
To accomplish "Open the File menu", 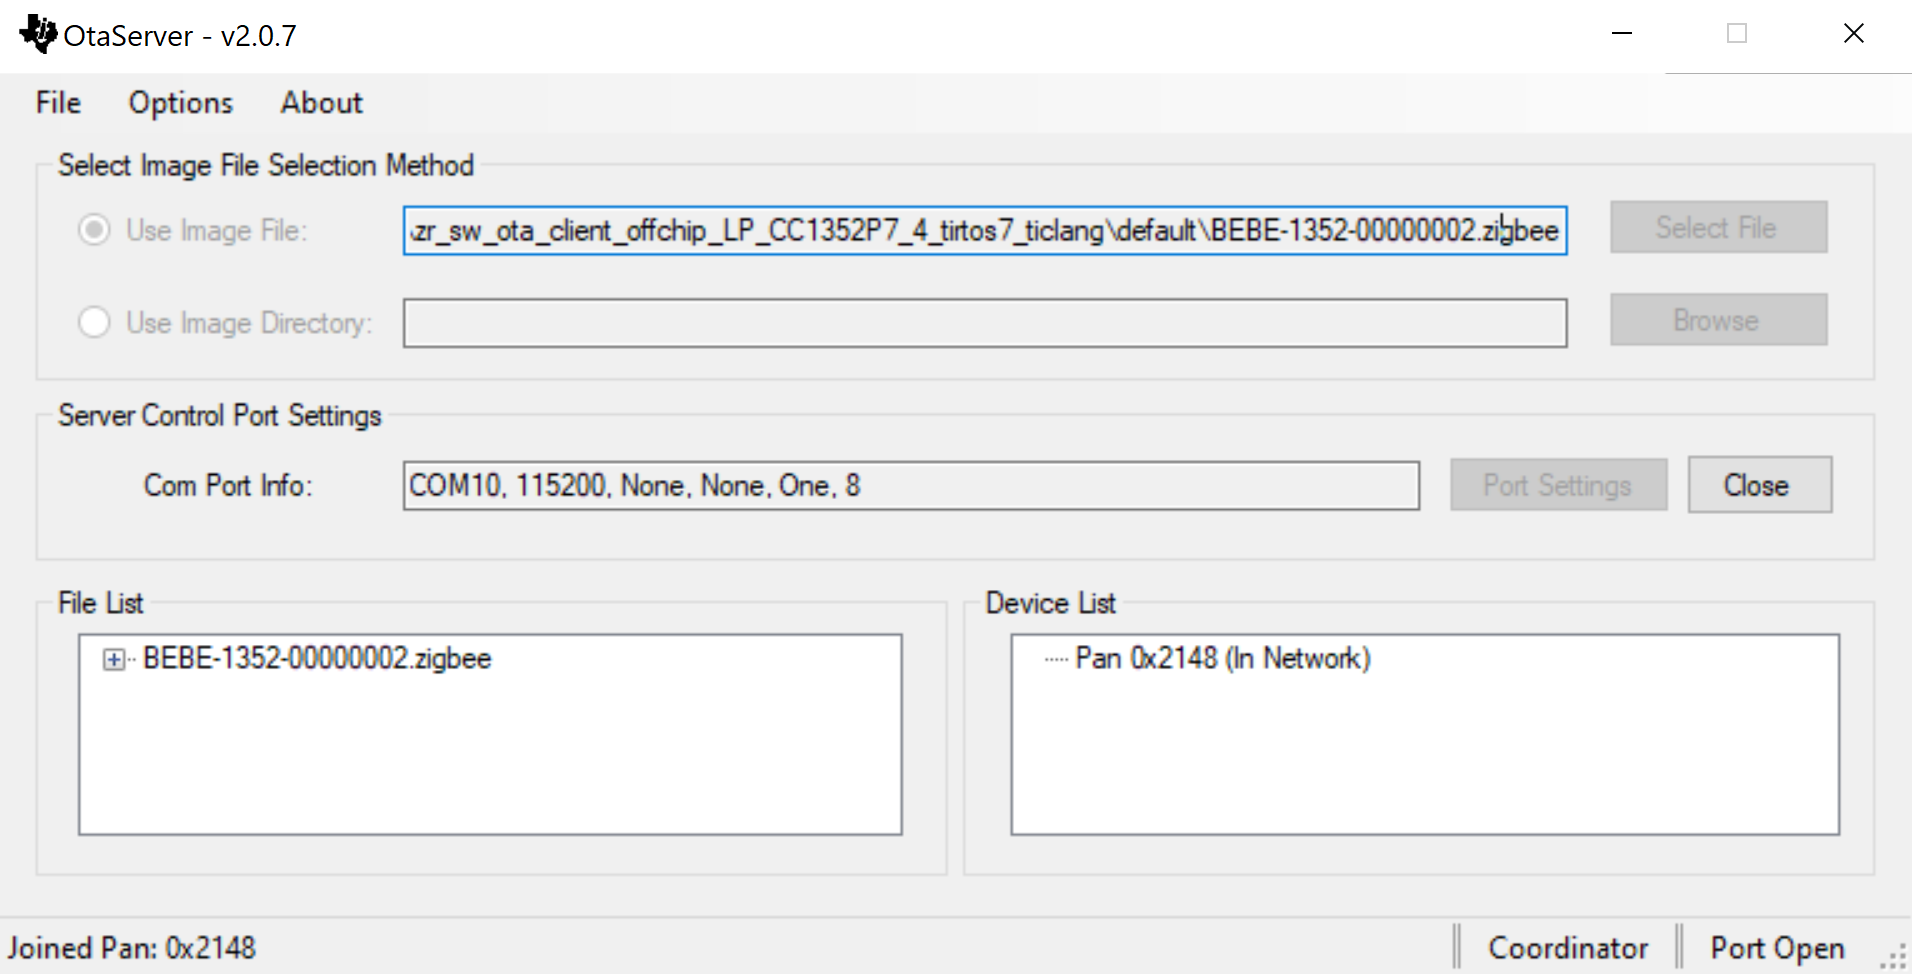I will coord(58,103).
